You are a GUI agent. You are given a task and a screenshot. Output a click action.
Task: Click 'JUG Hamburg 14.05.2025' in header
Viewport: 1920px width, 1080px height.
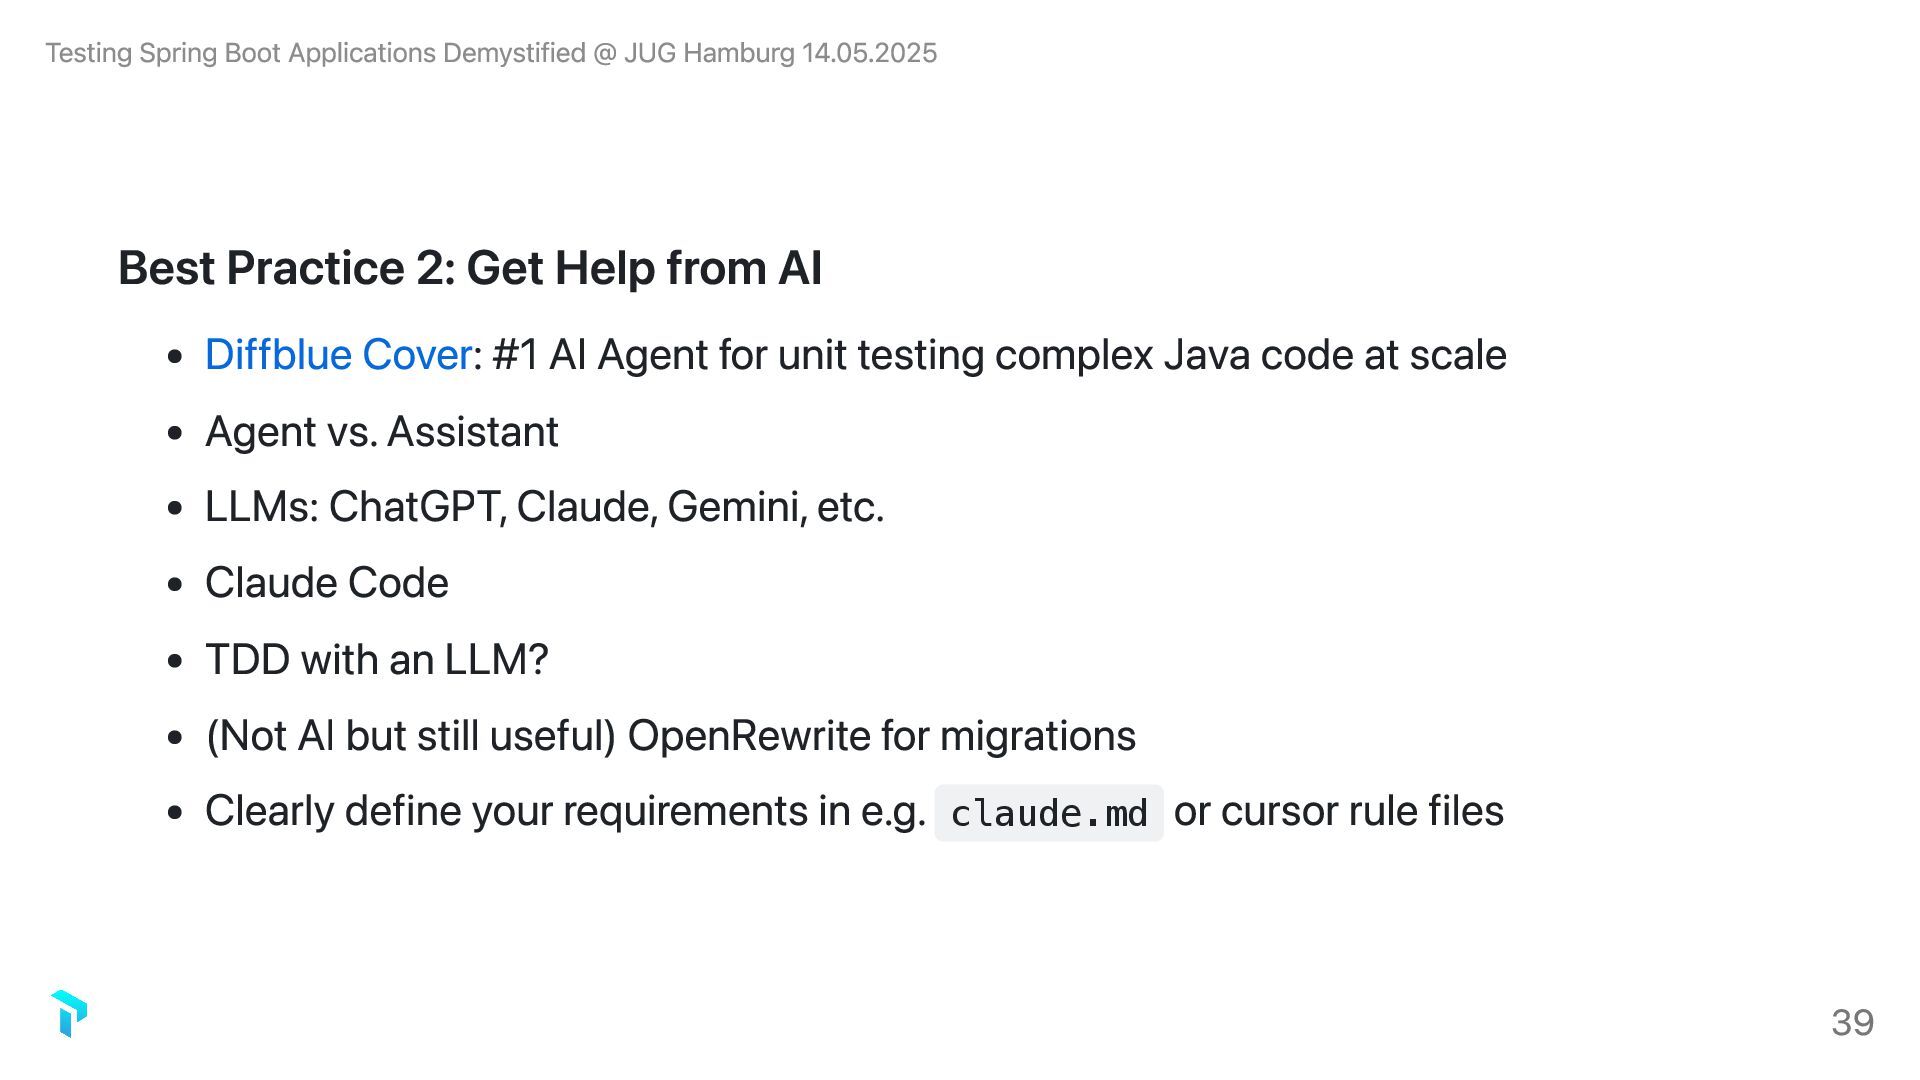(x=780, y=53)
